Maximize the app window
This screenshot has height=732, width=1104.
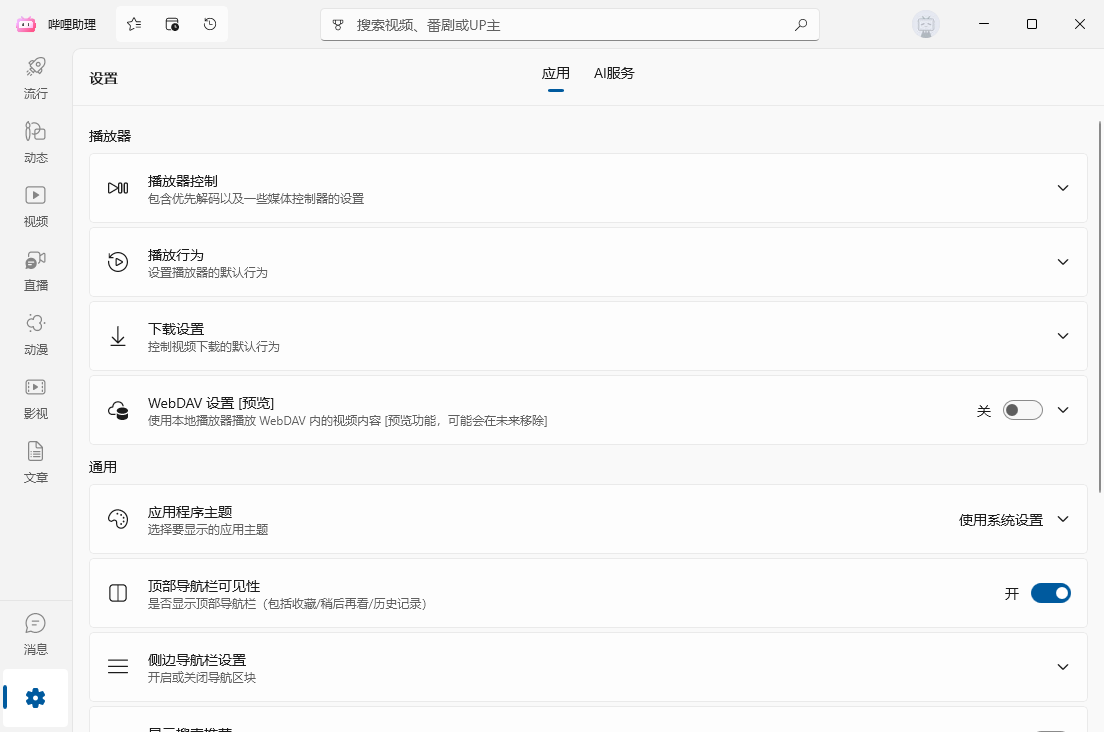pyautogui.click(x=1031, y=24)
